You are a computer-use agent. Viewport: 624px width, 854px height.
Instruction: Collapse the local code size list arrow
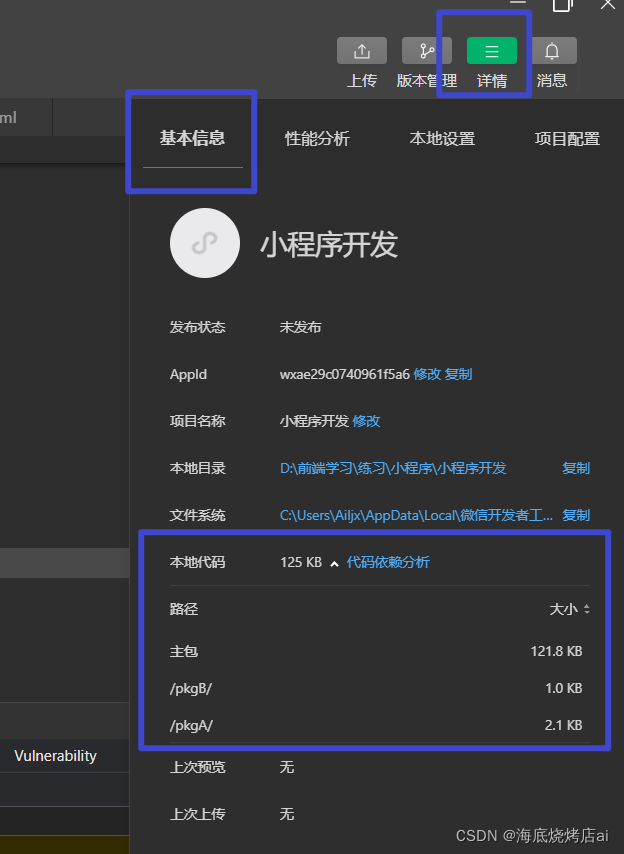334,564
